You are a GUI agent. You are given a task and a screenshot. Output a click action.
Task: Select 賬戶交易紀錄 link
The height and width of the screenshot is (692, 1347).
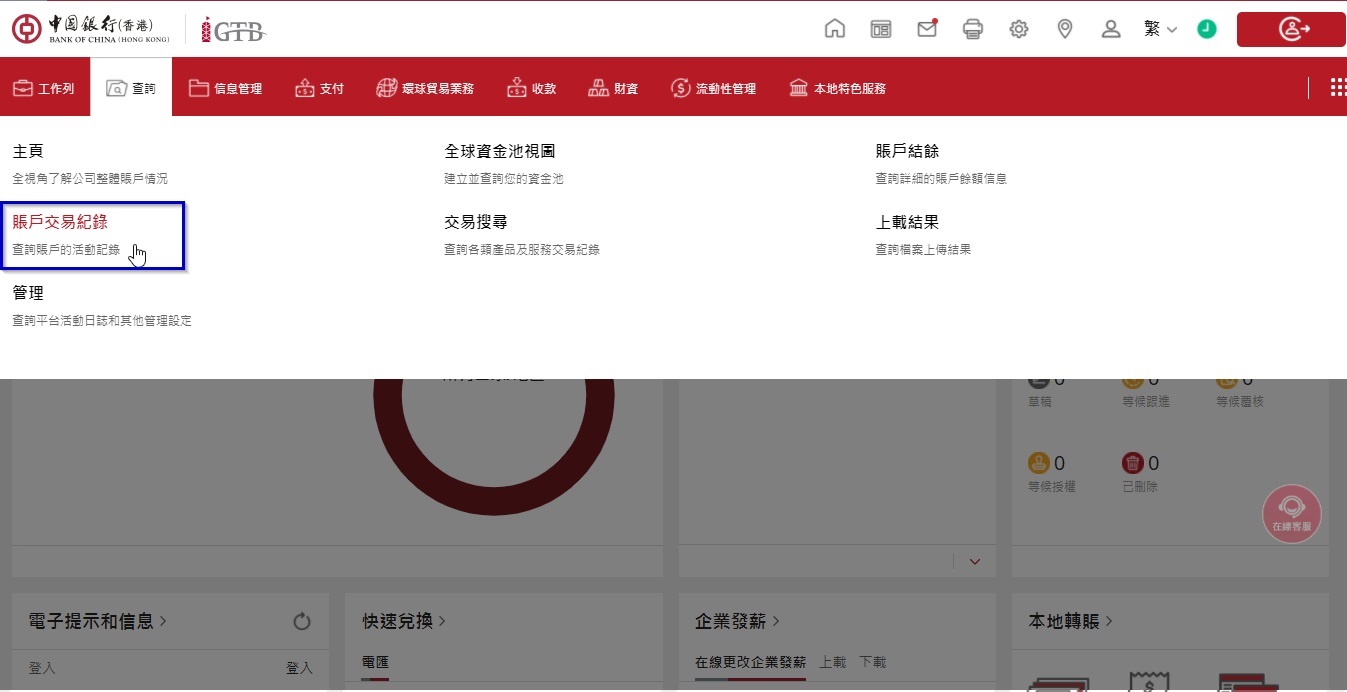pyautogui.click(x=60, y=222)
